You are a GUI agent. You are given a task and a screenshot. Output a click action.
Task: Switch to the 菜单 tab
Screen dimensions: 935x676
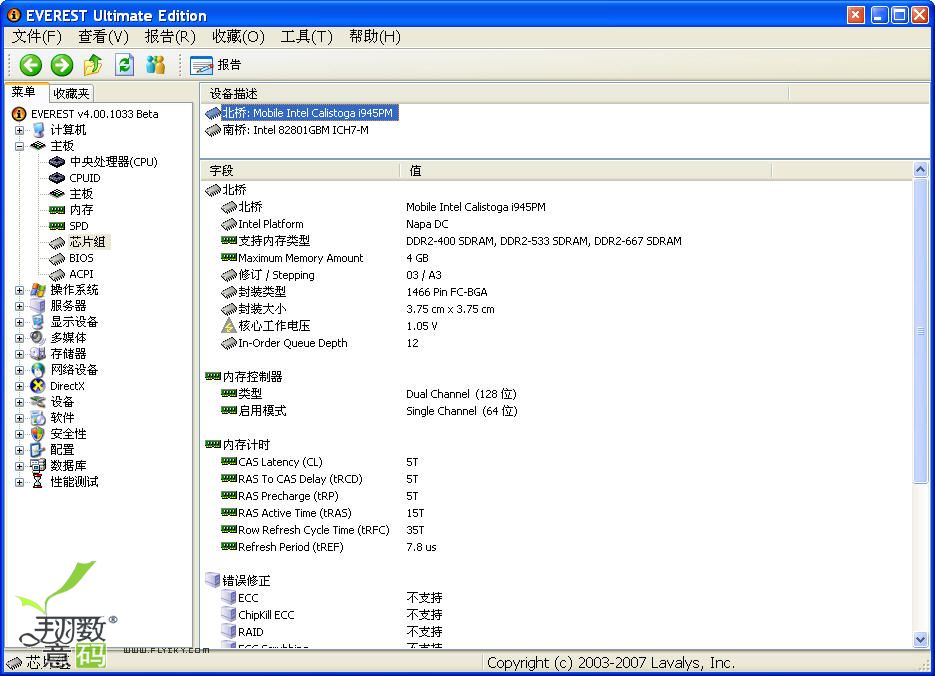tap(24, 92)
